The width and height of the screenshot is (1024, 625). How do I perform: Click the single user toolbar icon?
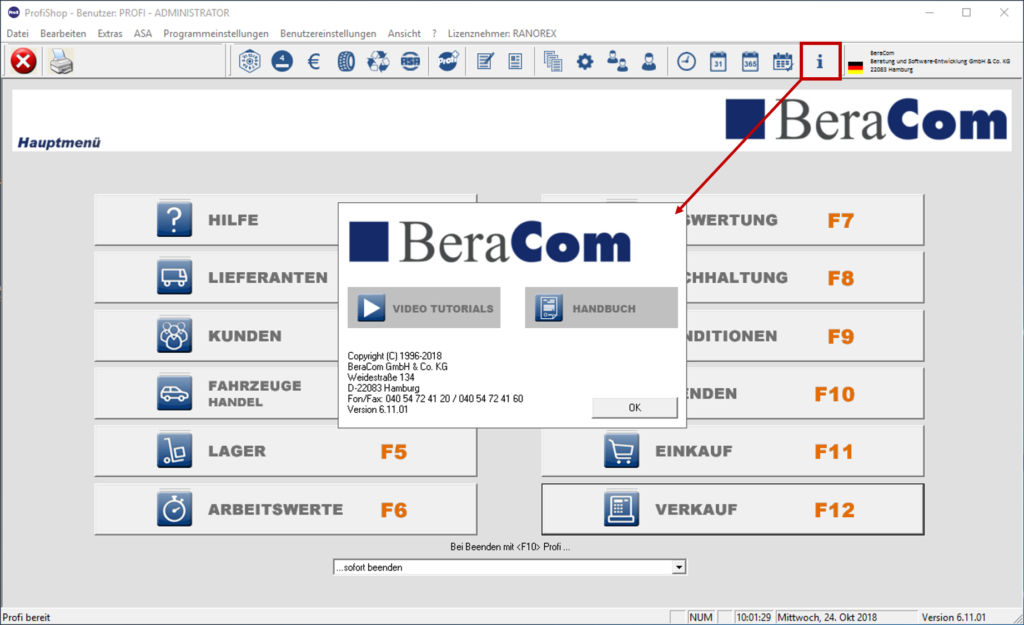pyautogui.click(x=648, y=61)
